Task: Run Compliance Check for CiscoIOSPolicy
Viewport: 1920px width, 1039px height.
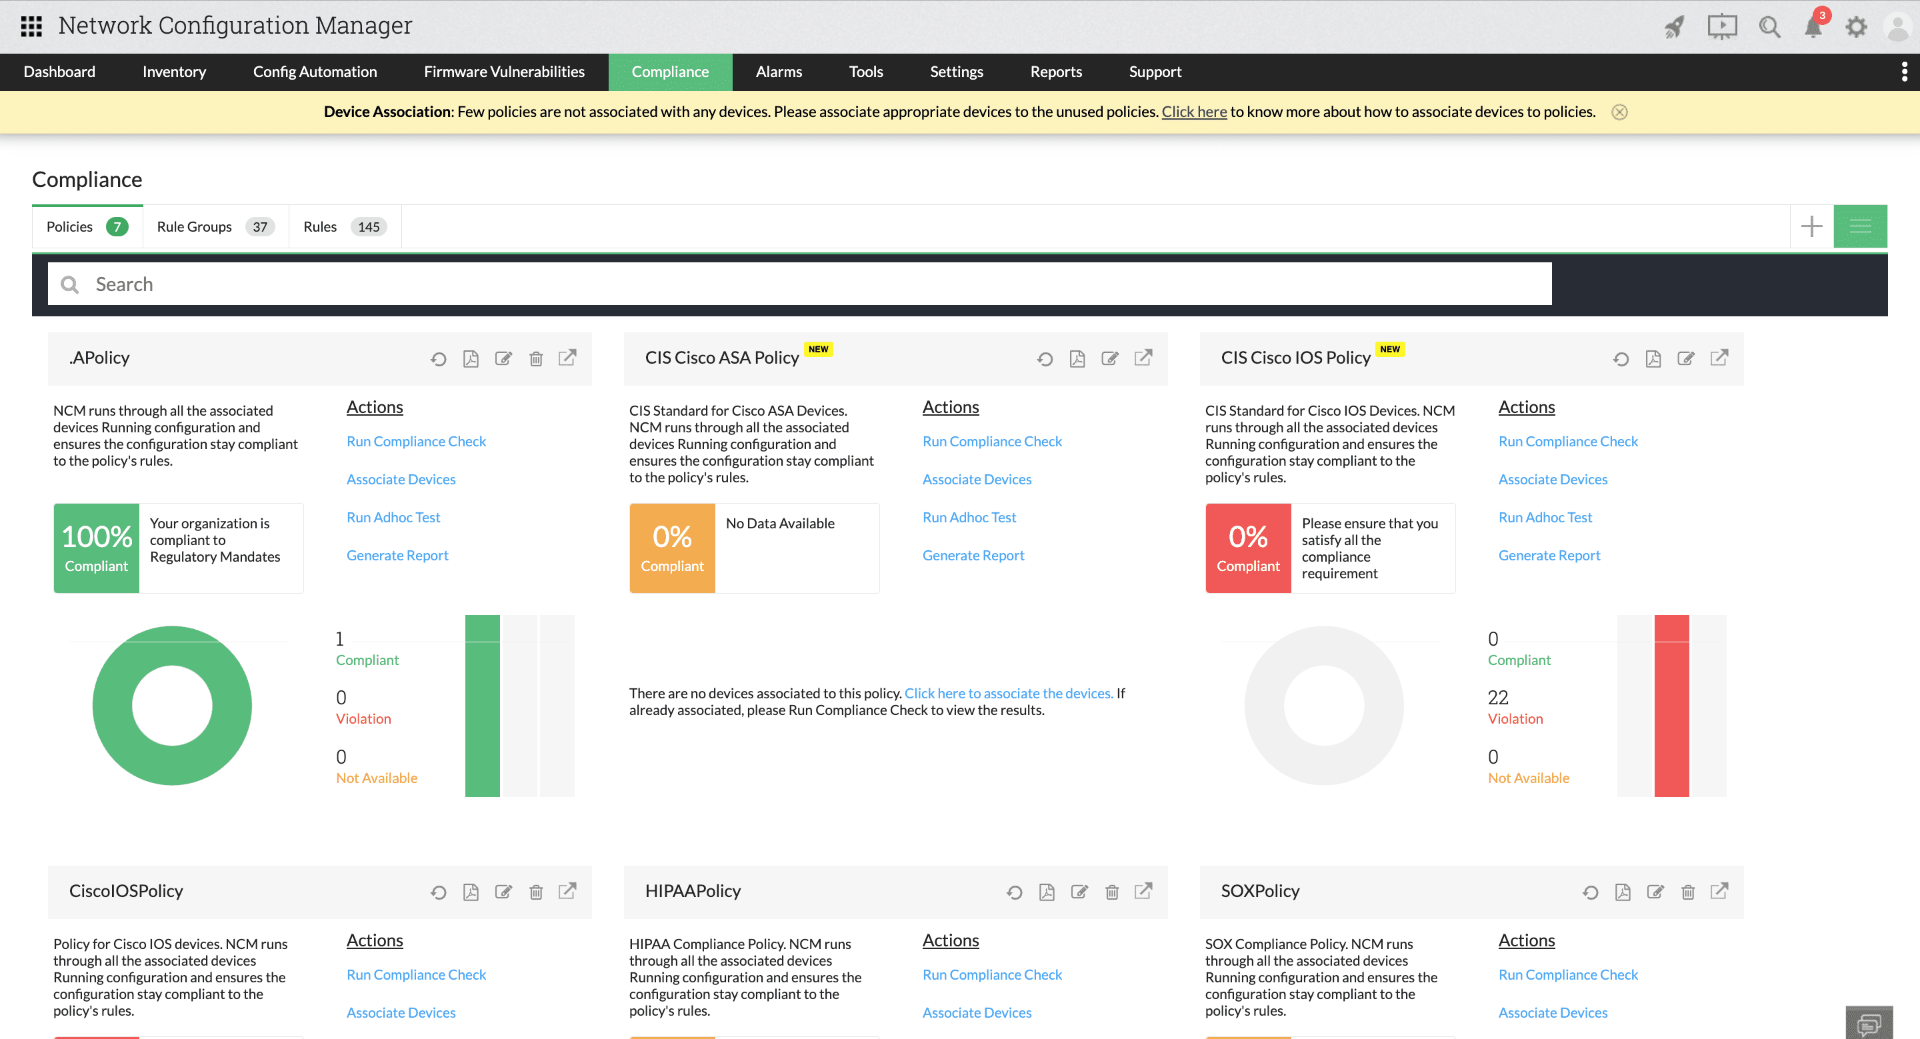Action: click(416, 975)
